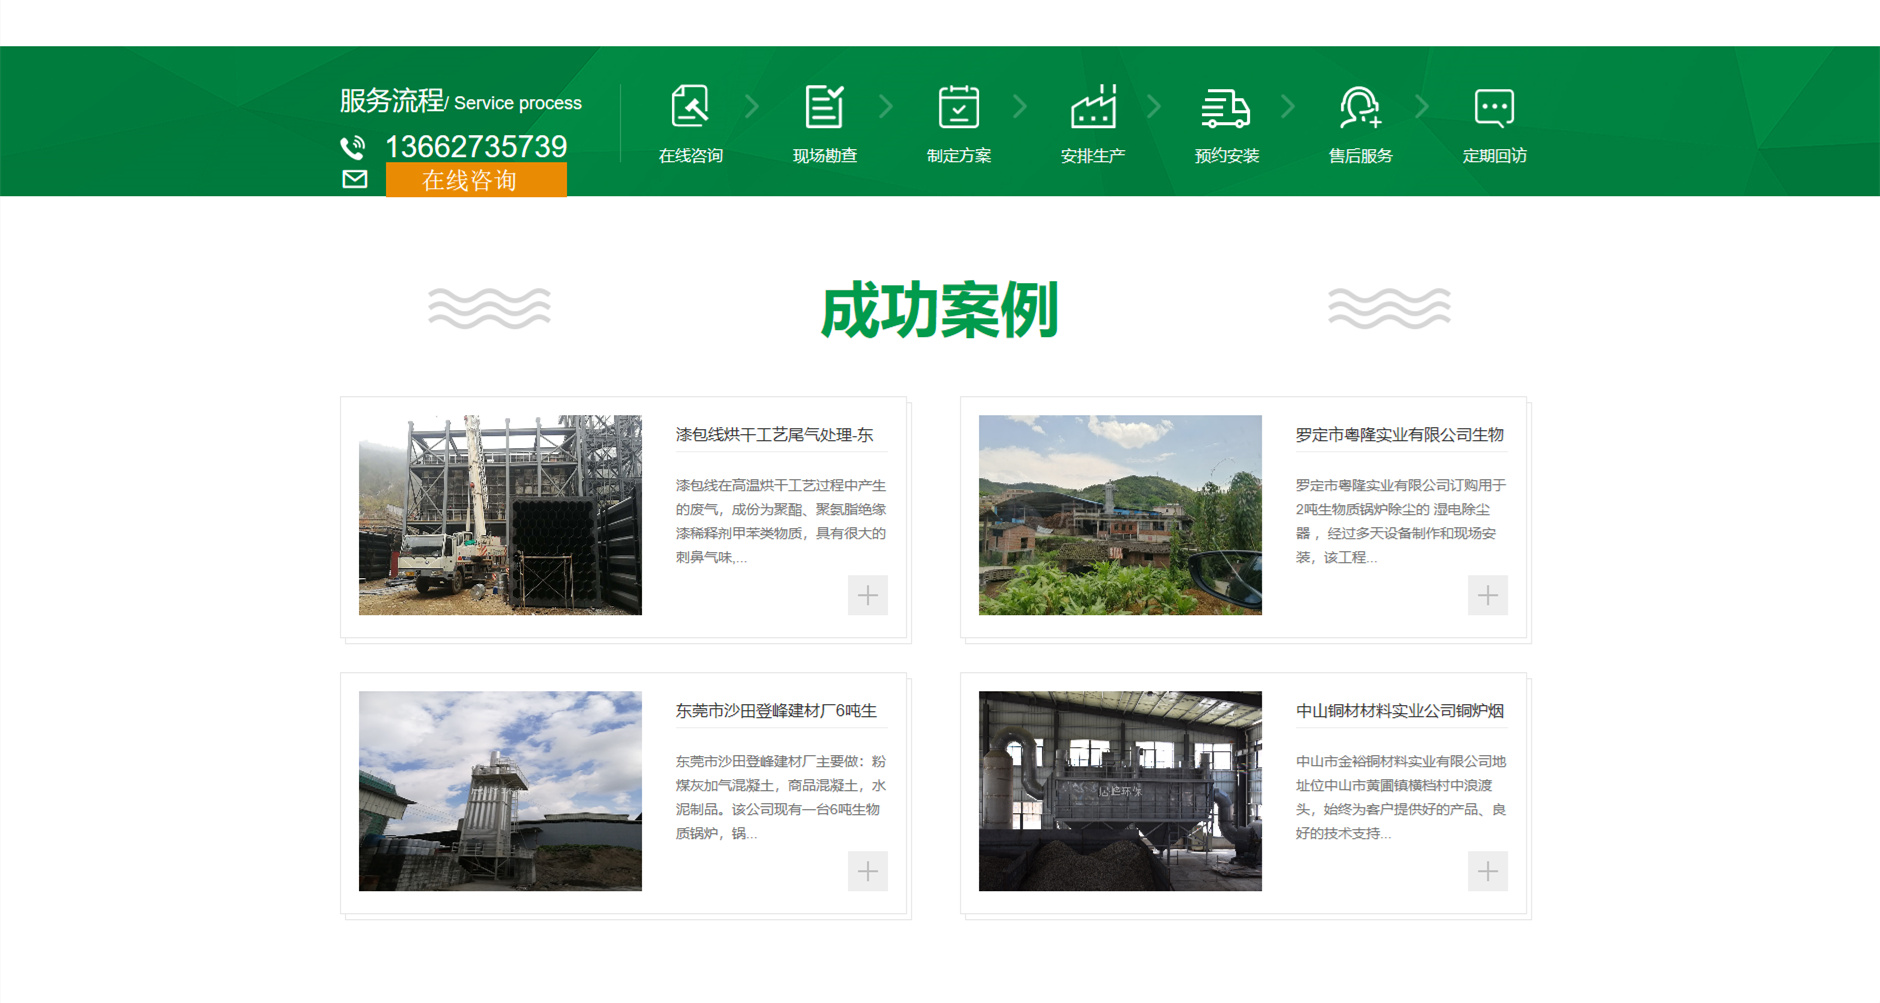Click the crane construction site thumbnail

[500, 515]
